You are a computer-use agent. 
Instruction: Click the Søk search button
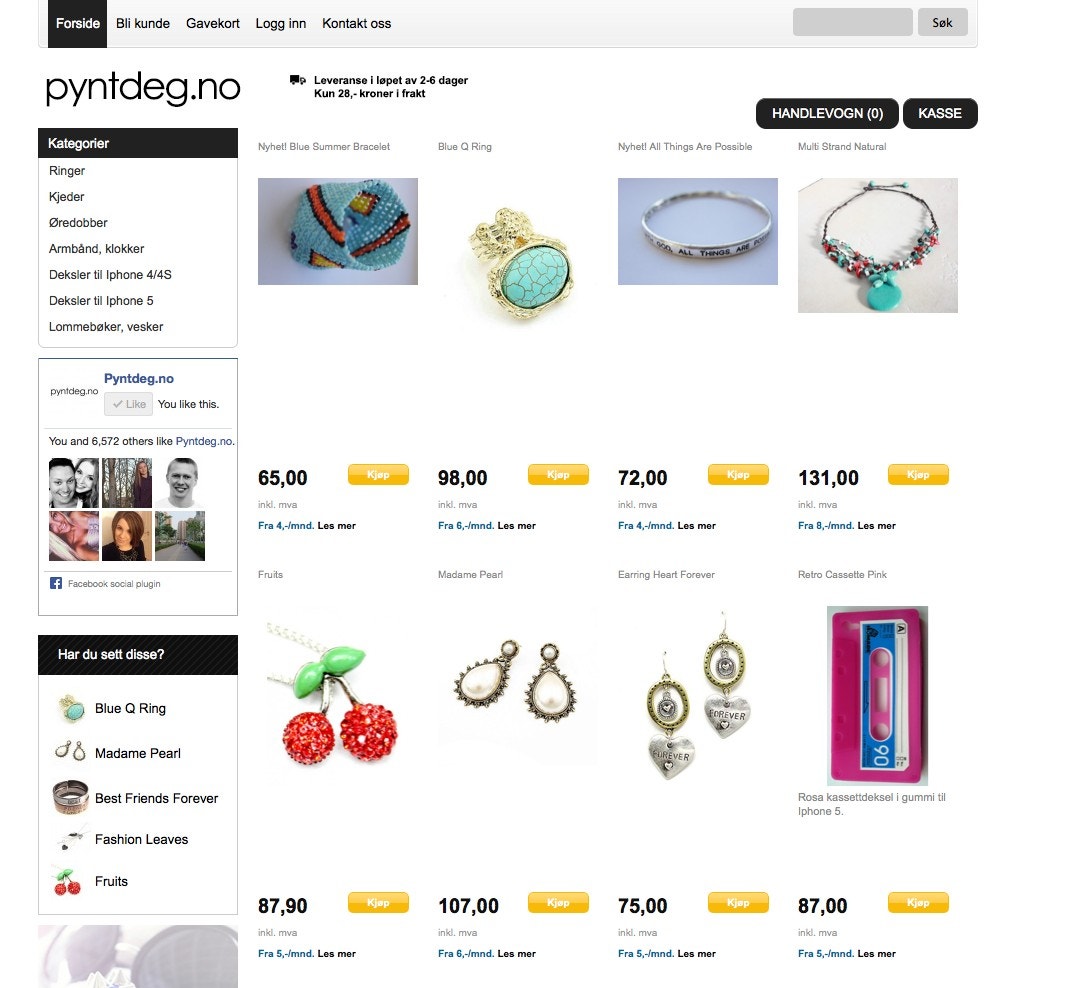tap(942, 22)
